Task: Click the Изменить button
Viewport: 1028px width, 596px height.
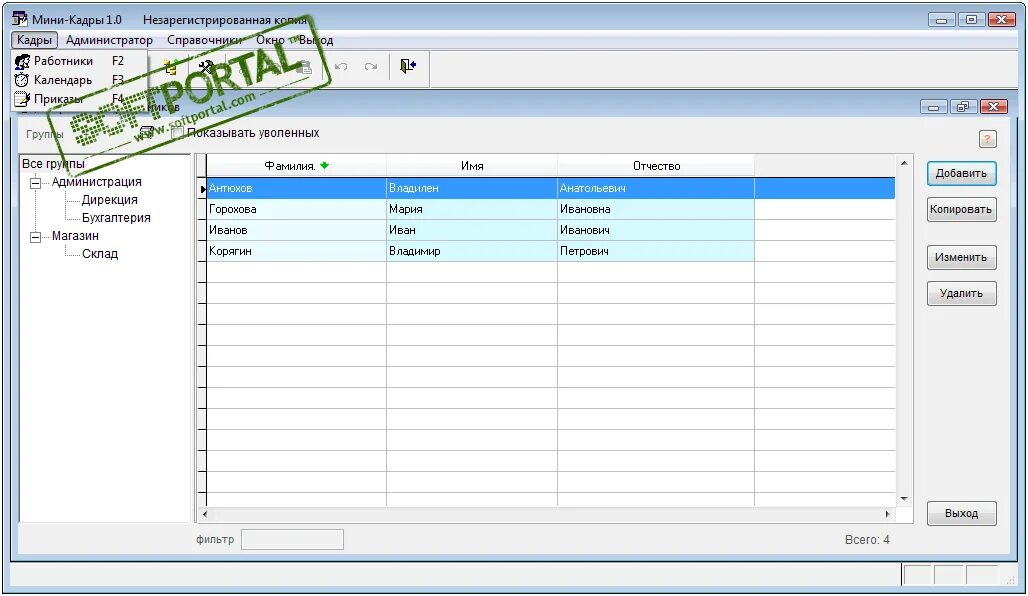Action: (x=961, y=258)
